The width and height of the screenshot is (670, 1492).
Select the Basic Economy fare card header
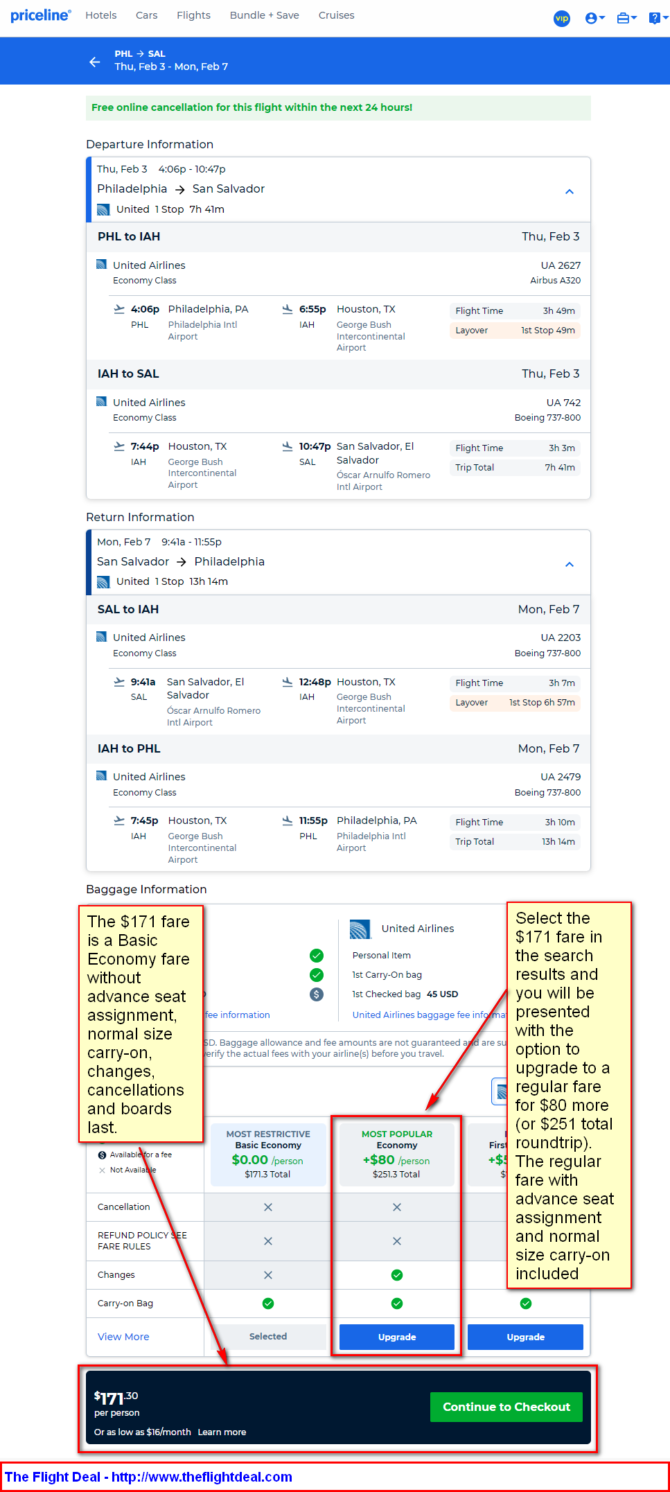coord(268,1154)
